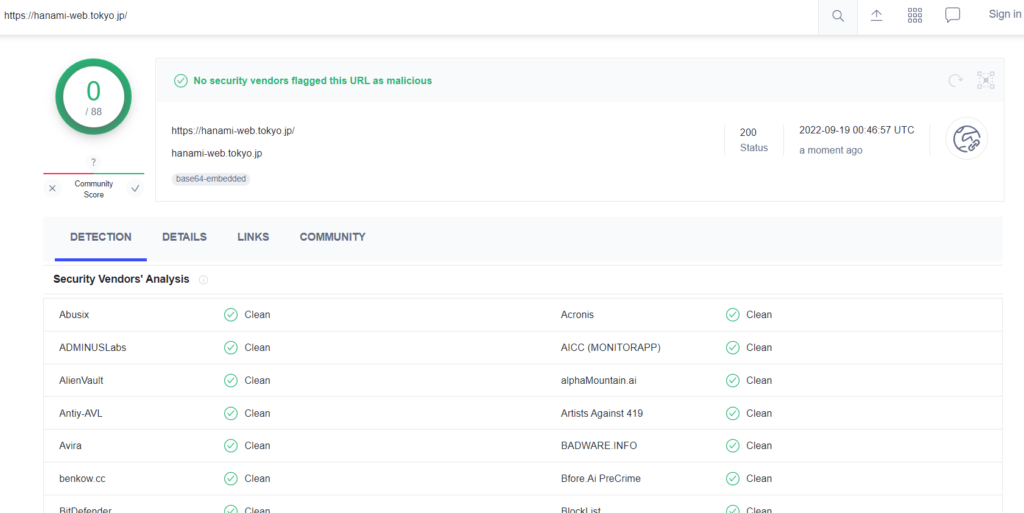This screenshot has height=513, width=1024.
Task: Vote positive with the checkmark community button
Action: click(135, 189)
